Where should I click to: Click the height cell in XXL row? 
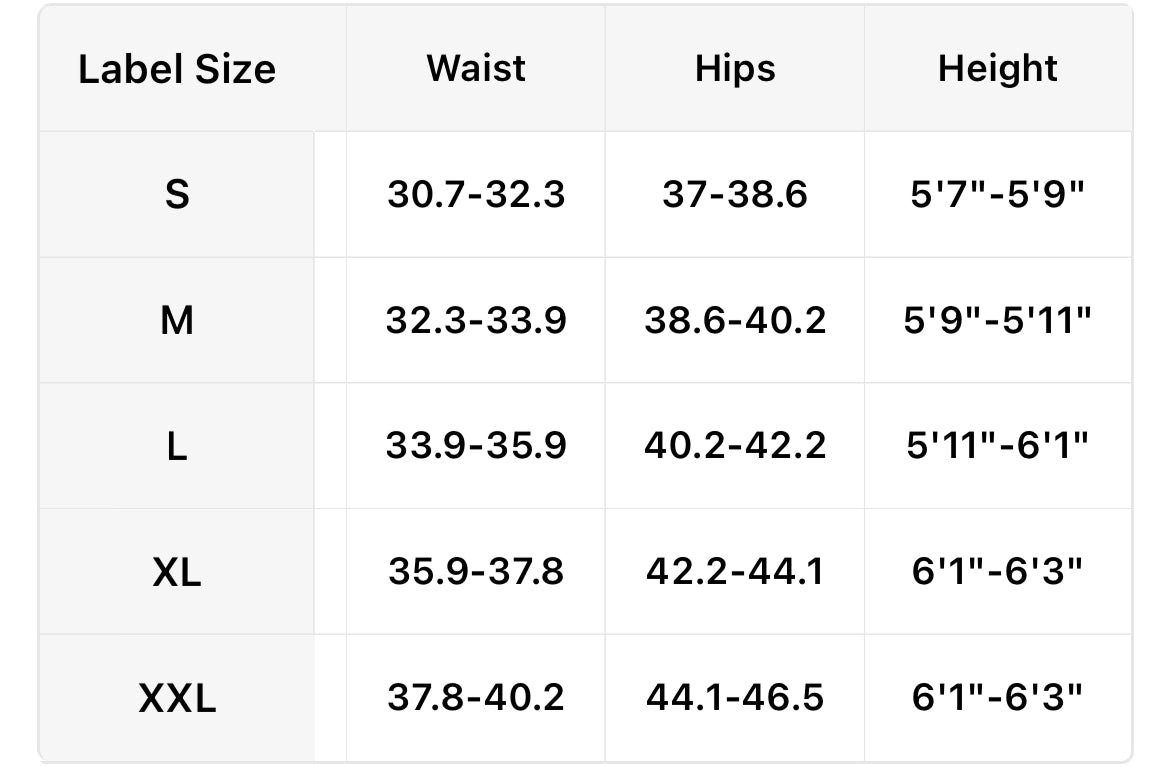coord(997,698)
